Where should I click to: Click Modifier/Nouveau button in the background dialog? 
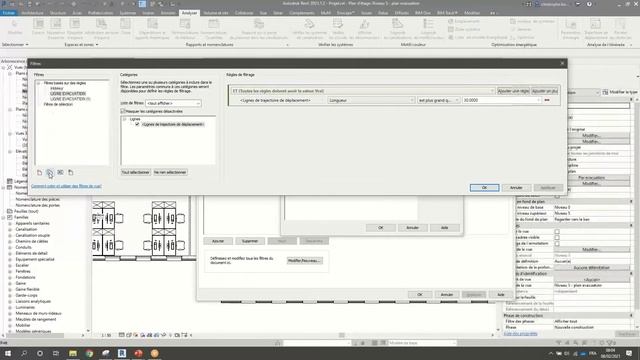pyautogui.click(x=304, y=260)
